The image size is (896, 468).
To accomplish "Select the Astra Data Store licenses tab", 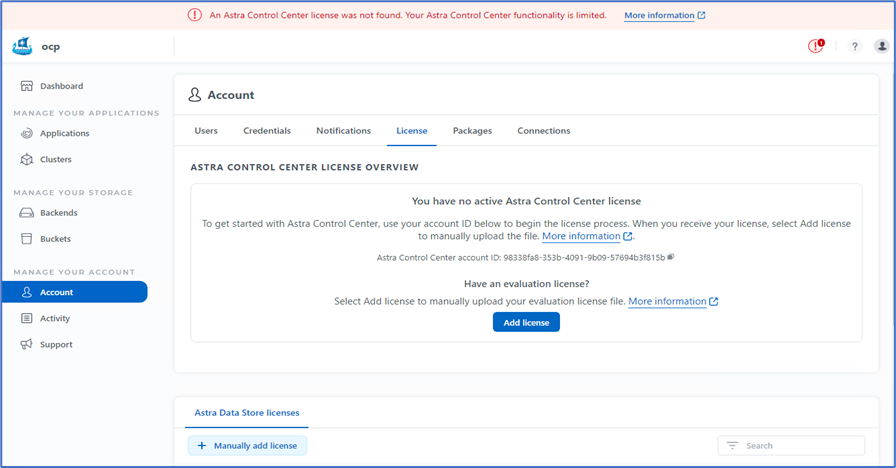I will [246, 412].
